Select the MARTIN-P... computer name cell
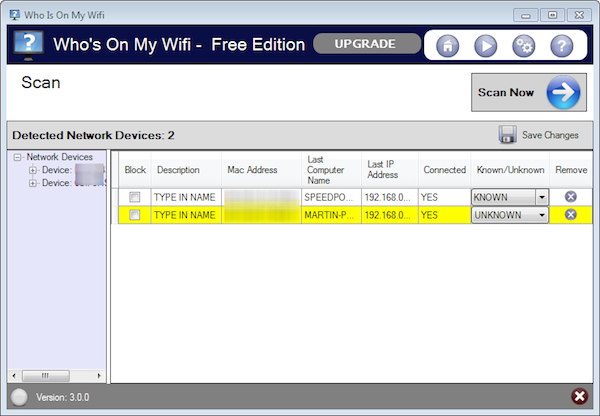The height and width of the screenshot is (416, 600). coord(331,215)
